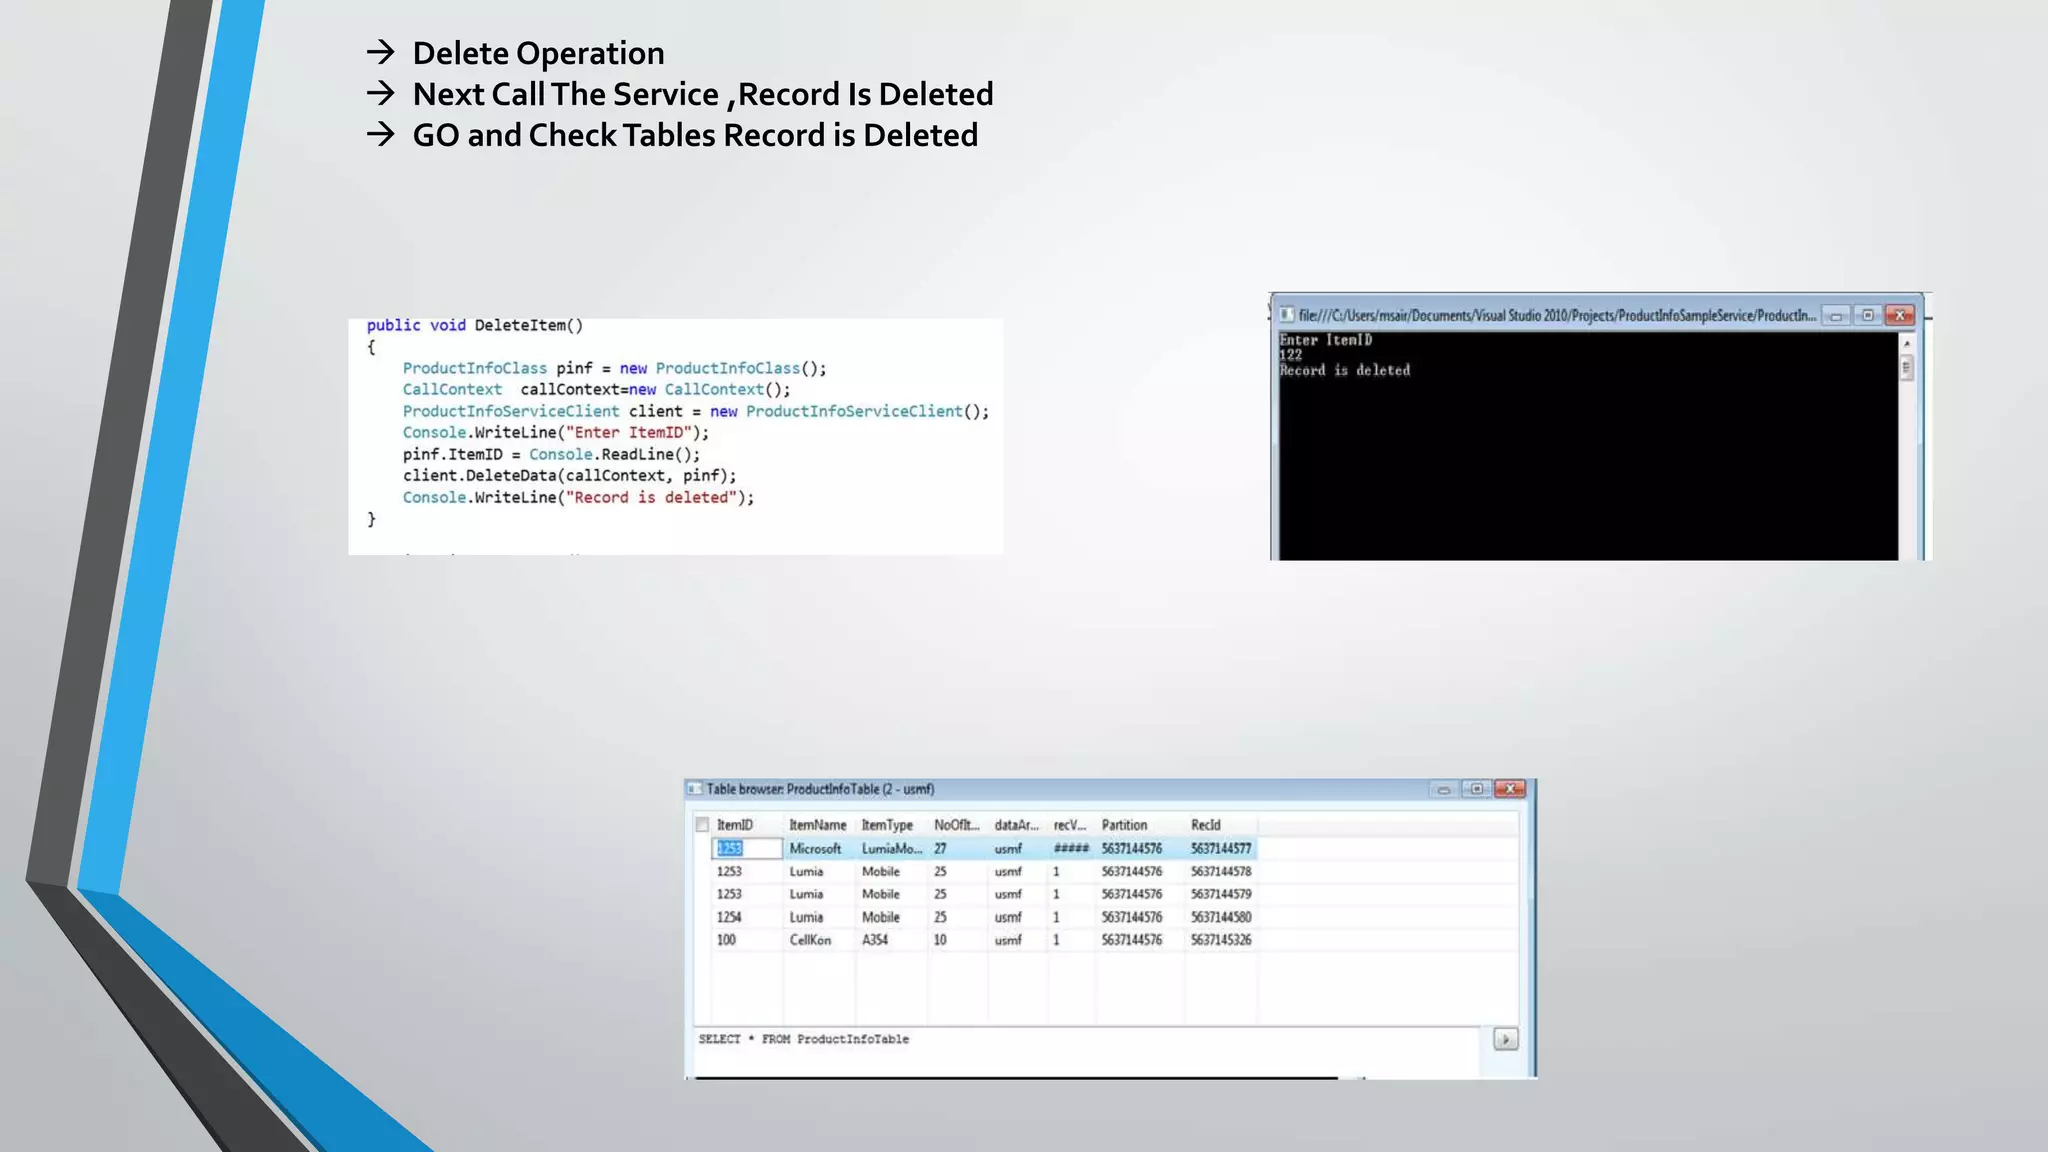Click Partition 5637144576 in the Microsoft row
The height and width of the screenshot is (1152, 2048).
pyautogui.click(x=1132, y=848)
